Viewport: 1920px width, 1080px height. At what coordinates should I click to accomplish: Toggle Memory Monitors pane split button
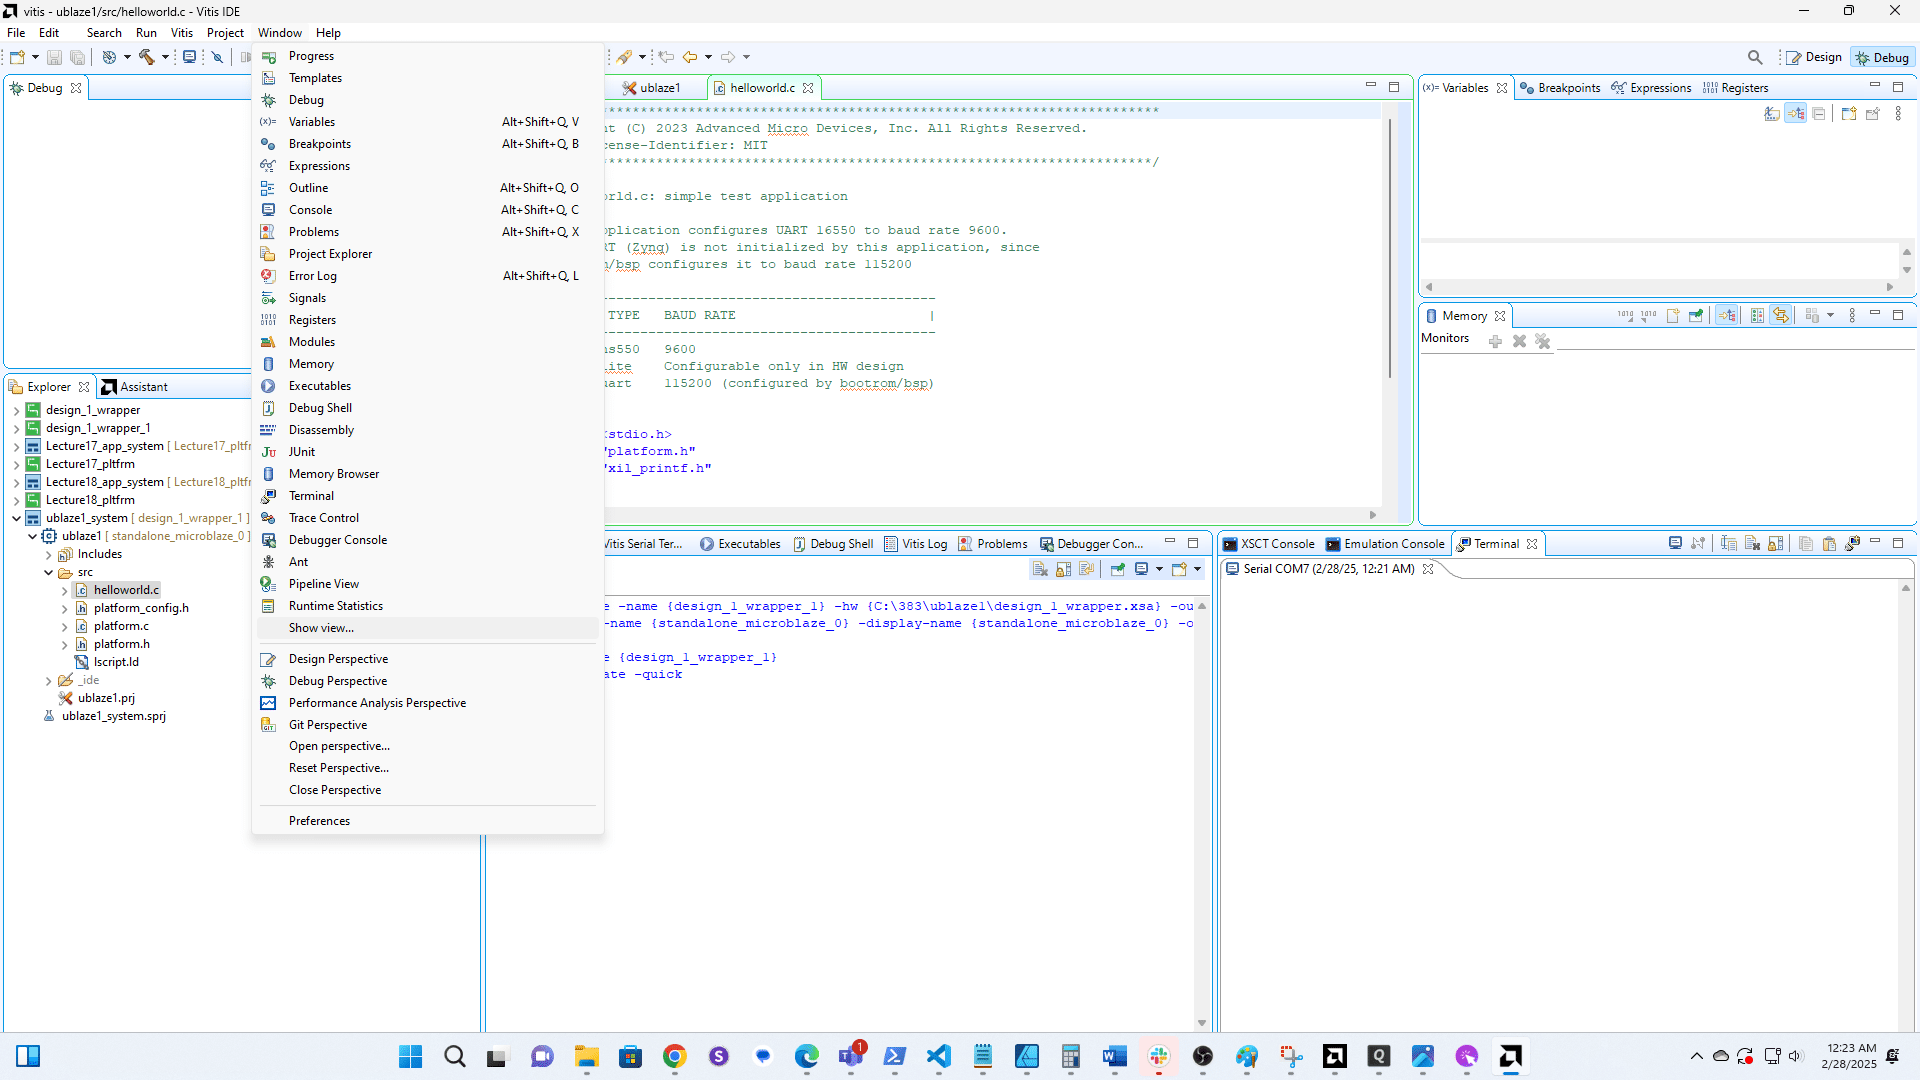tap(1757, 316)
